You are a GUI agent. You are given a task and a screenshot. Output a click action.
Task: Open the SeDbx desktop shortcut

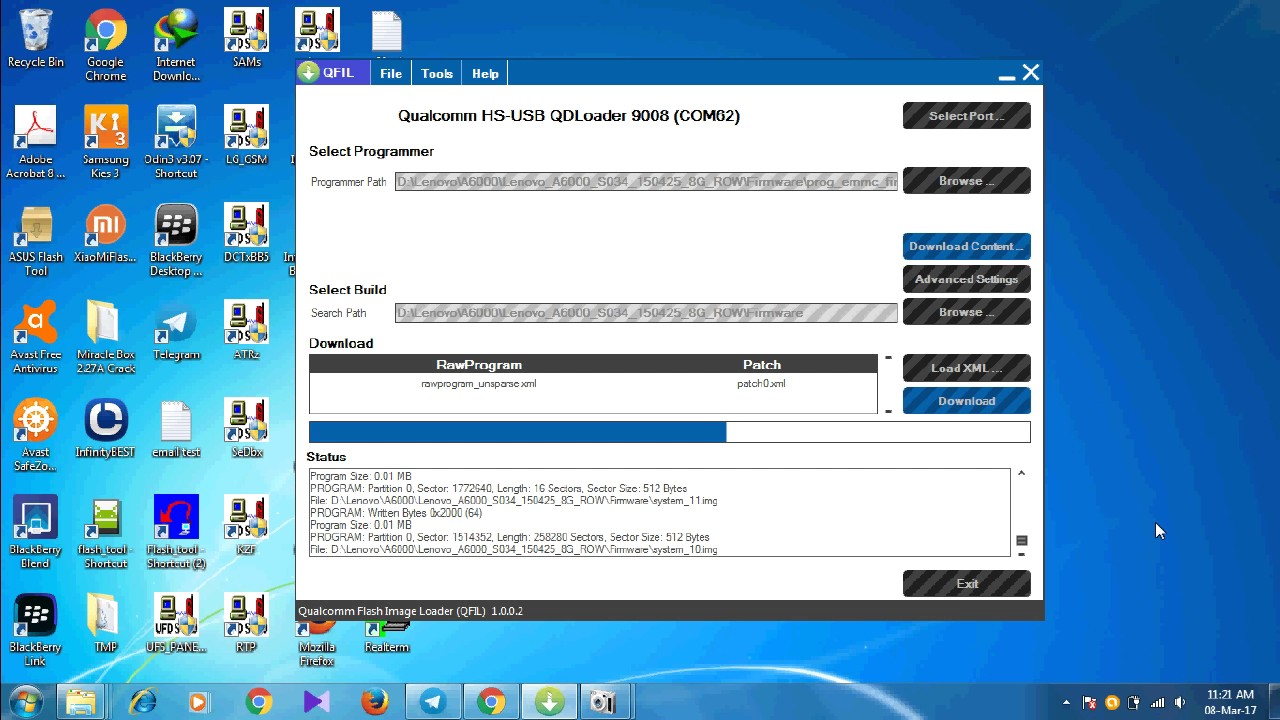[246, 429]
